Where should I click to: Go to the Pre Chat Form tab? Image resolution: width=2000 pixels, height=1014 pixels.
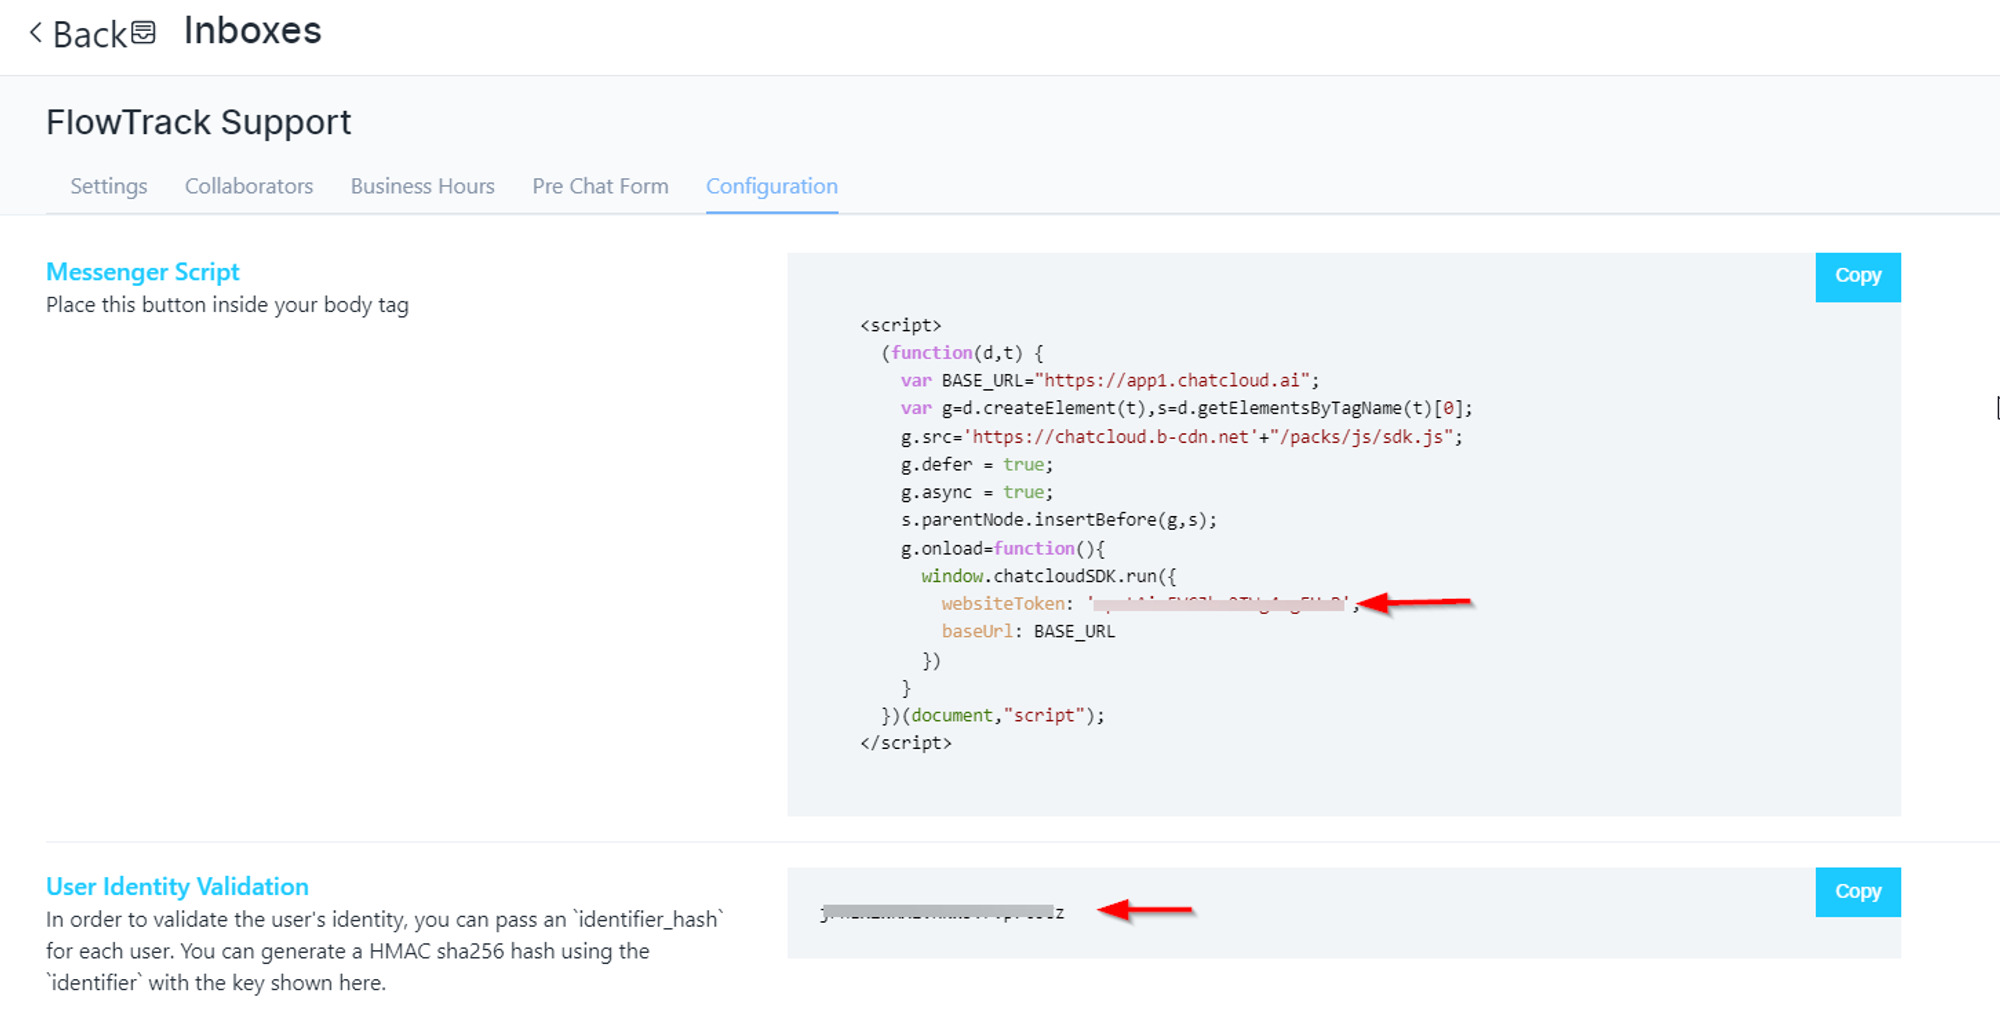click(600, 186)
